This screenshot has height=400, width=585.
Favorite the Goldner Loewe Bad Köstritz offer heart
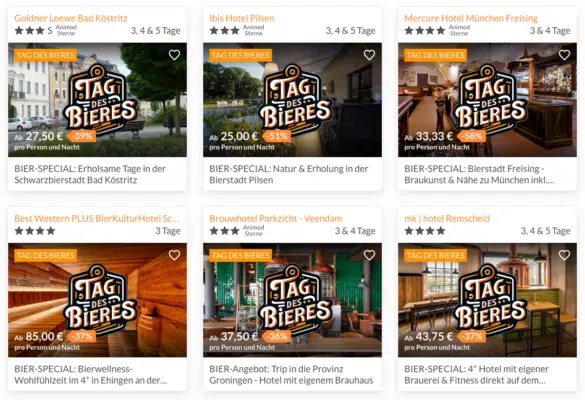[x=174, y=55]
